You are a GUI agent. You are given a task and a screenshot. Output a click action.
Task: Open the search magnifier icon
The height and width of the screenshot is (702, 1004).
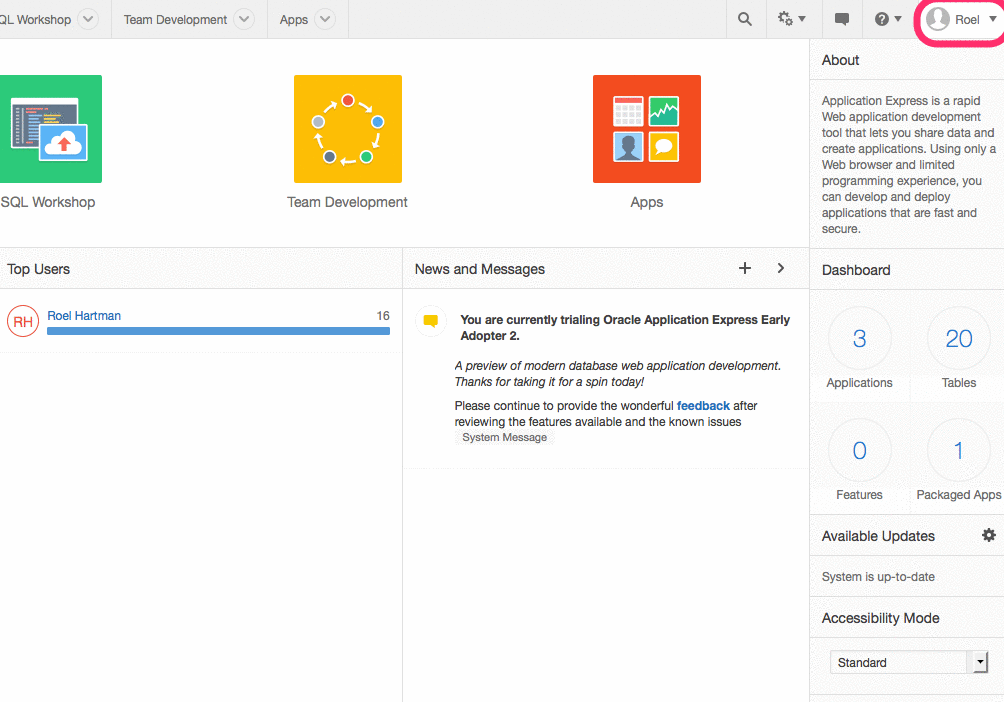[x=745, y=19]
